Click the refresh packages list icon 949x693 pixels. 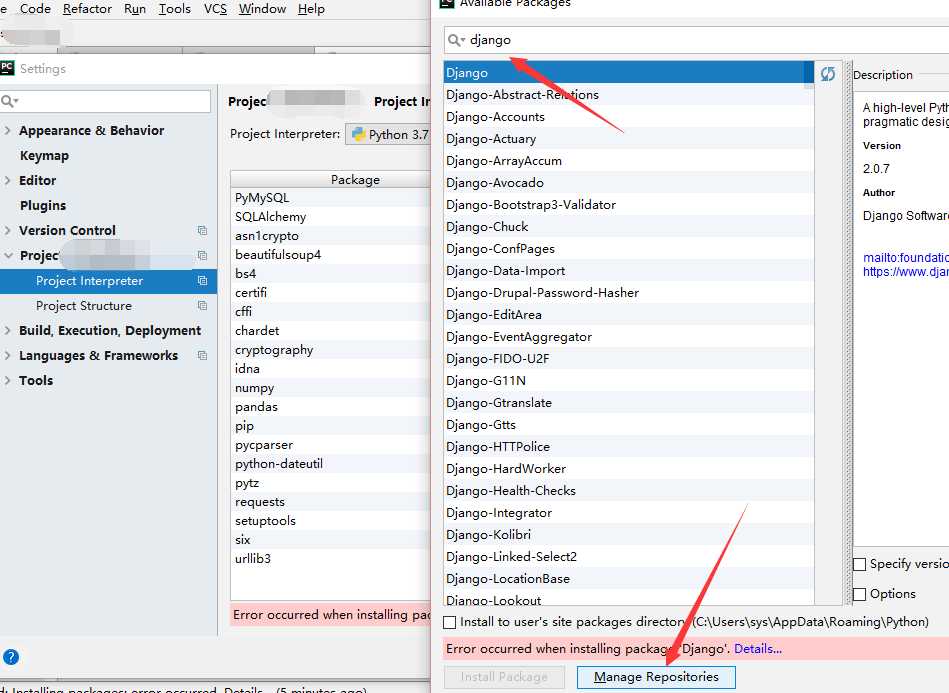point(827,74)
